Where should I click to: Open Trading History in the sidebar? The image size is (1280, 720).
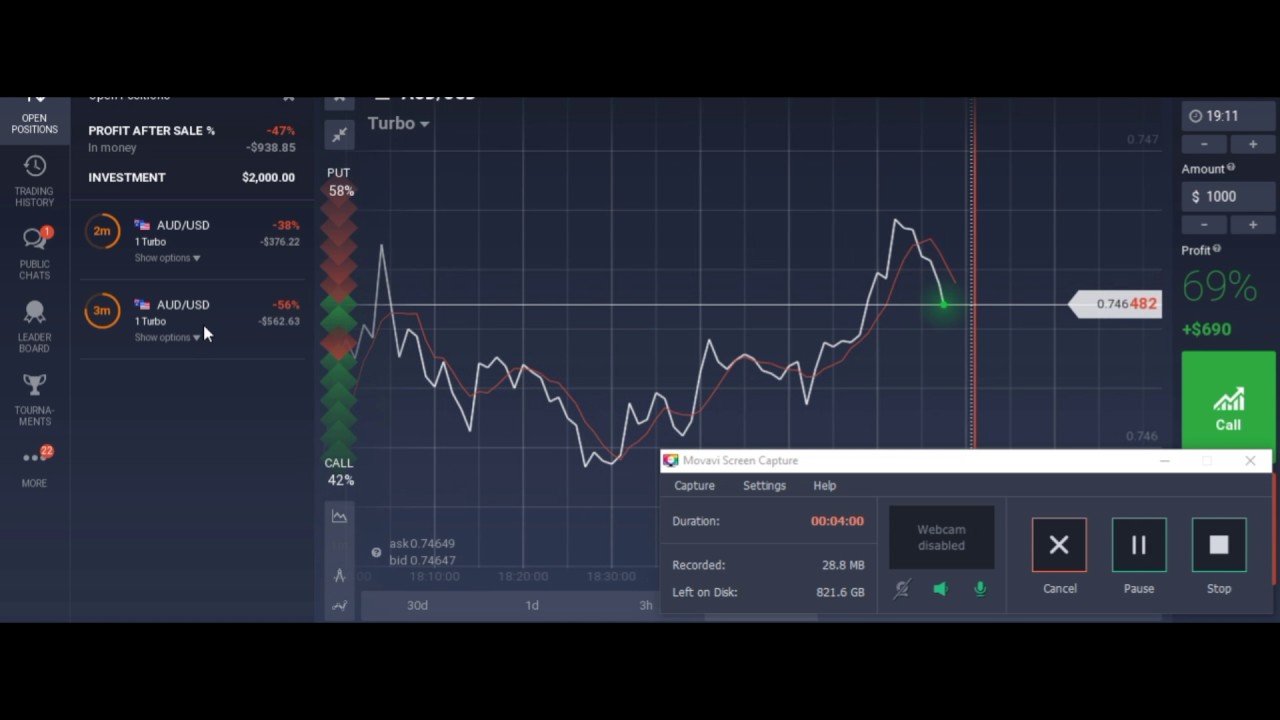[34, 181]
